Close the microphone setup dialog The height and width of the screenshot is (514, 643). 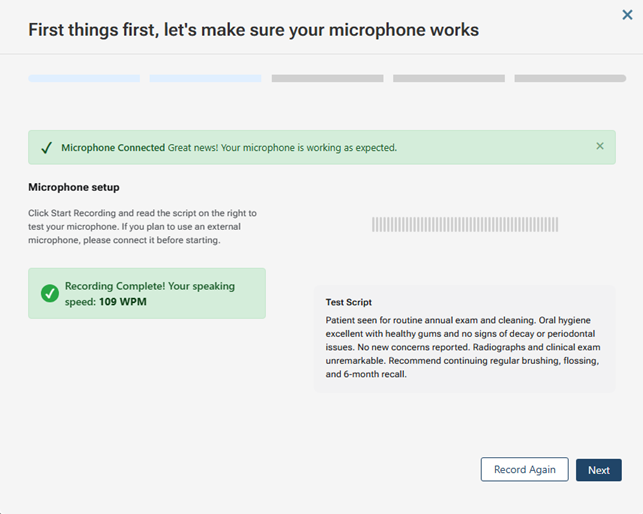coord(627,15)
